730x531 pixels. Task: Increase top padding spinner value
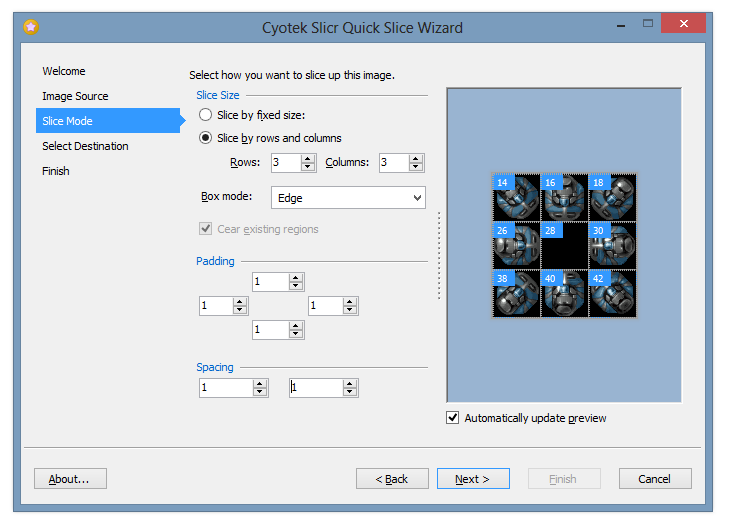(296, 278)
